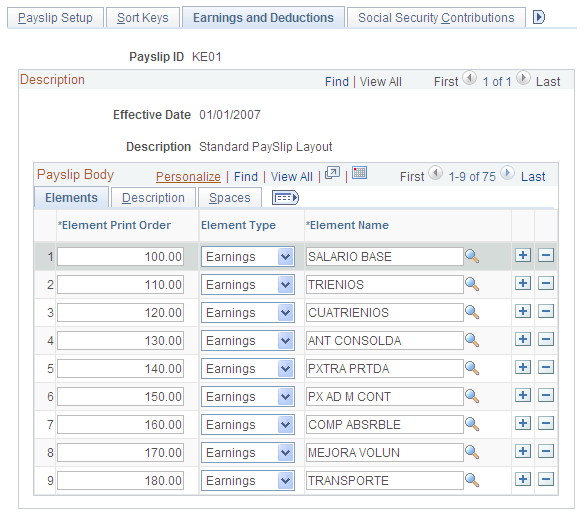Sort by Element Type column header
Image resolution: width=584 pixels, height=517 pixels.
[238, 225]
